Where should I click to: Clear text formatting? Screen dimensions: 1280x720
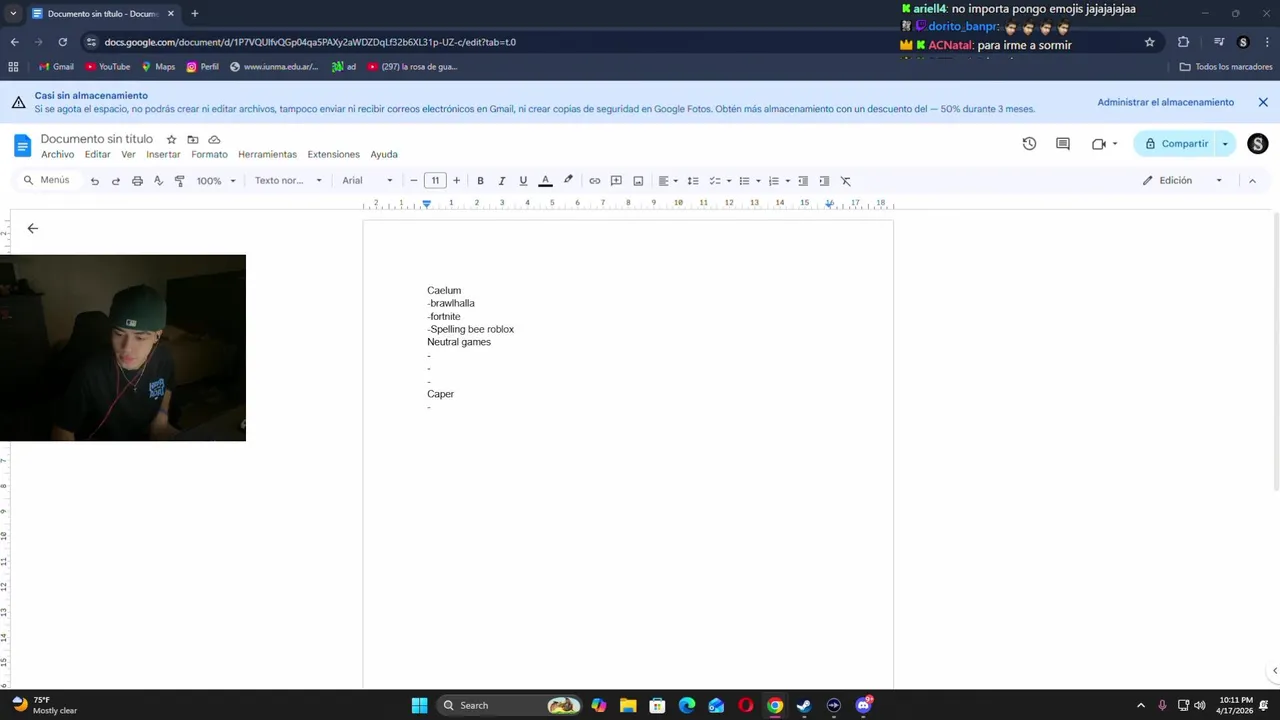(846, 181)
